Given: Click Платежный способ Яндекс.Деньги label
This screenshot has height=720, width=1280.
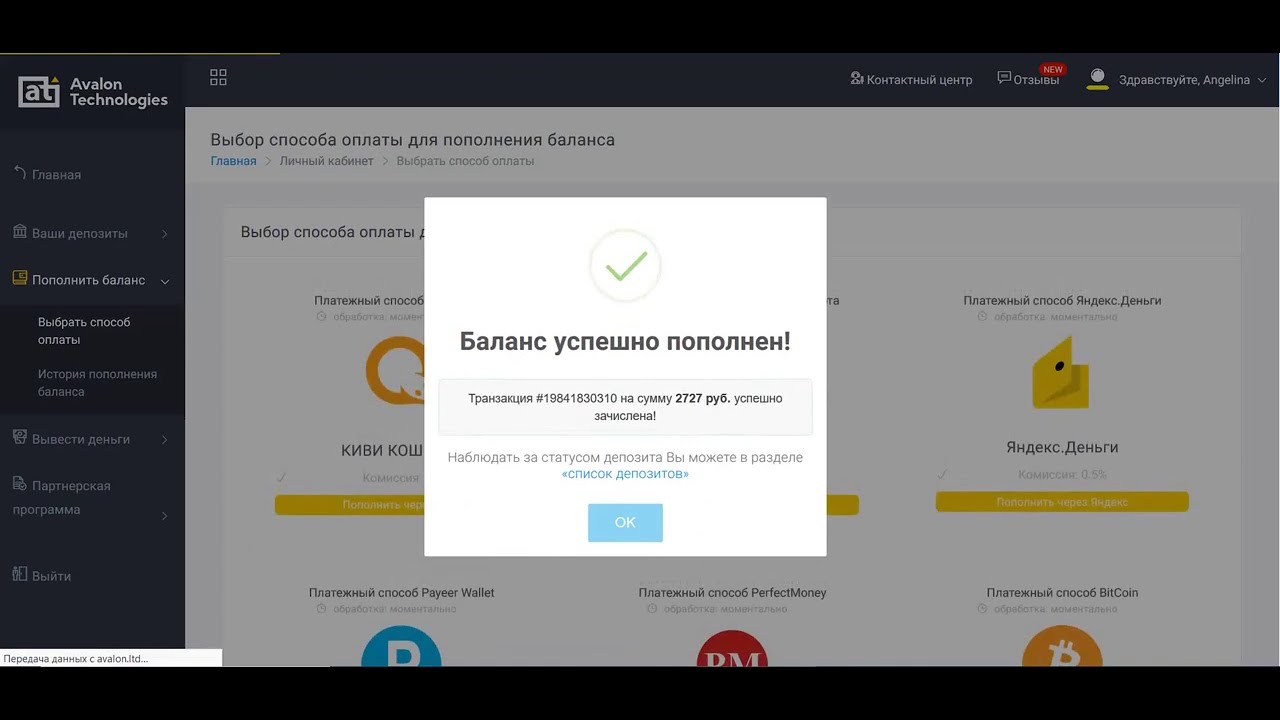Looking at the screenshot, I should tap(1062, 300).
